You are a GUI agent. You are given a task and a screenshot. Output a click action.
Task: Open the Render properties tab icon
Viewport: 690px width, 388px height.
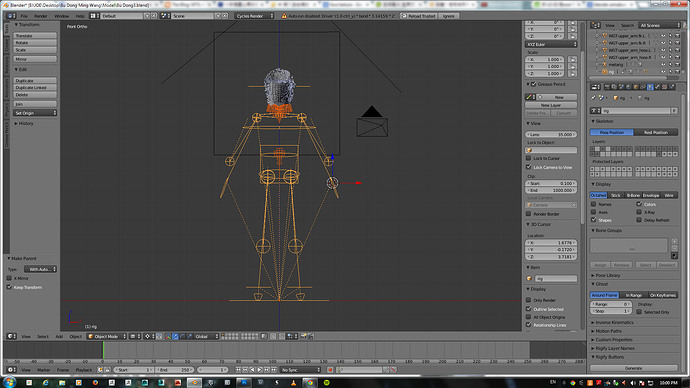coord(607,87)
